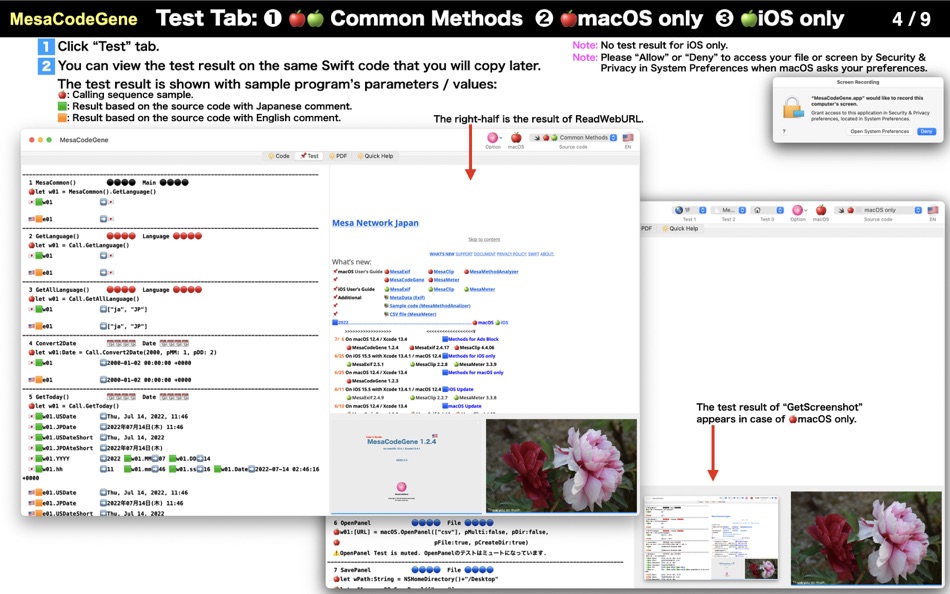Open the Test 2 dropdown, right window
Viewport: 950px width, 594px height.
729,210
